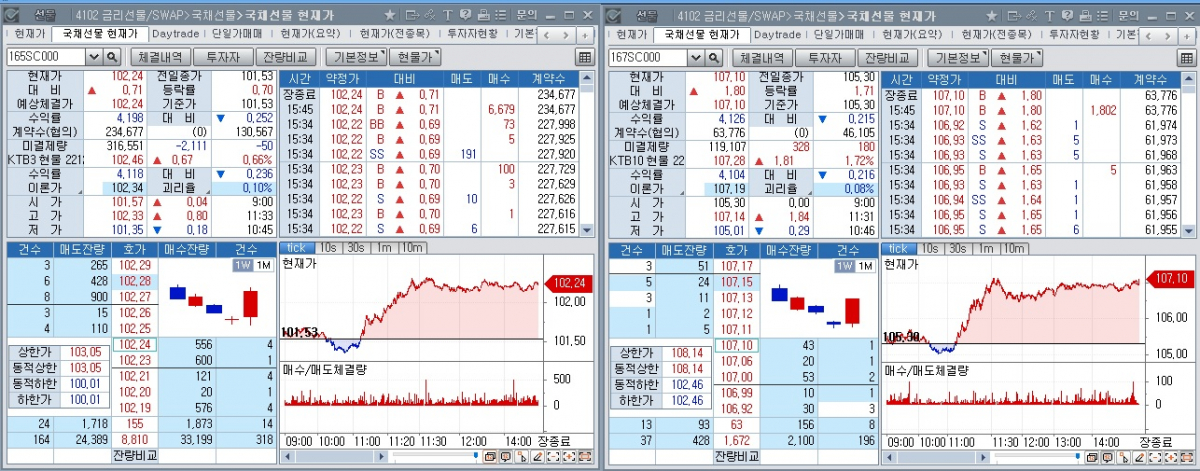The image size is (1200, 471).
Task: Show previous tabs arrow in right window
Action: 1148,35
